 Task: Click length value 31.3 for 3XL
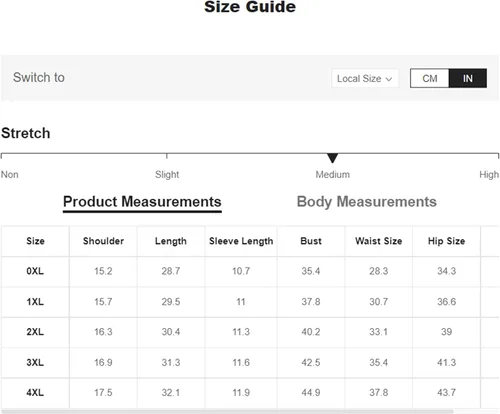pyautogui.click(x=171, y=362)
